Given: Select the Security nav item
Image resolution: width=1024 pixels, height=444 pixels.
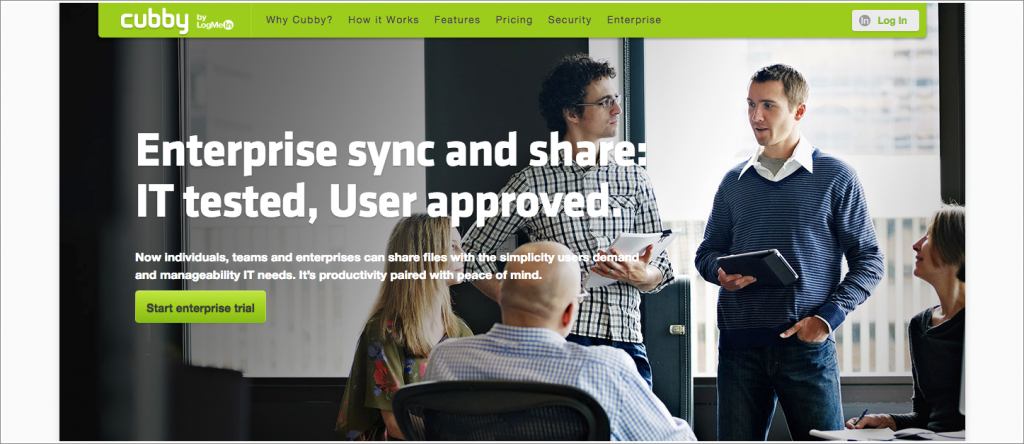Looking at the screenshot, I should 569,20.
